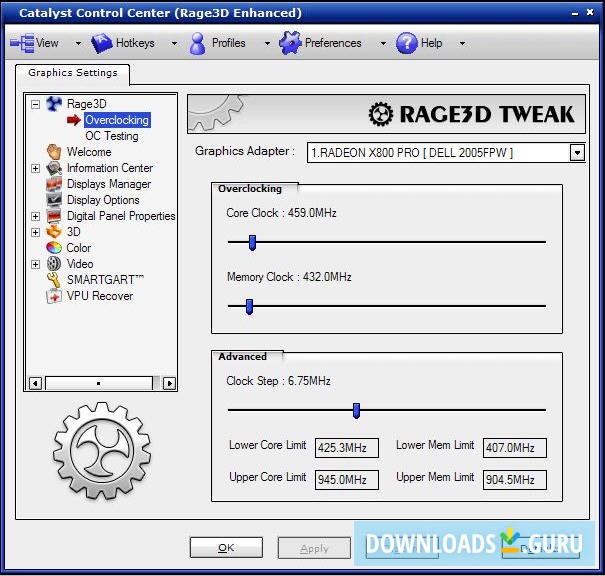Click the Display Options icon
This screenshot has height=576, width=605.
point(54,199)
